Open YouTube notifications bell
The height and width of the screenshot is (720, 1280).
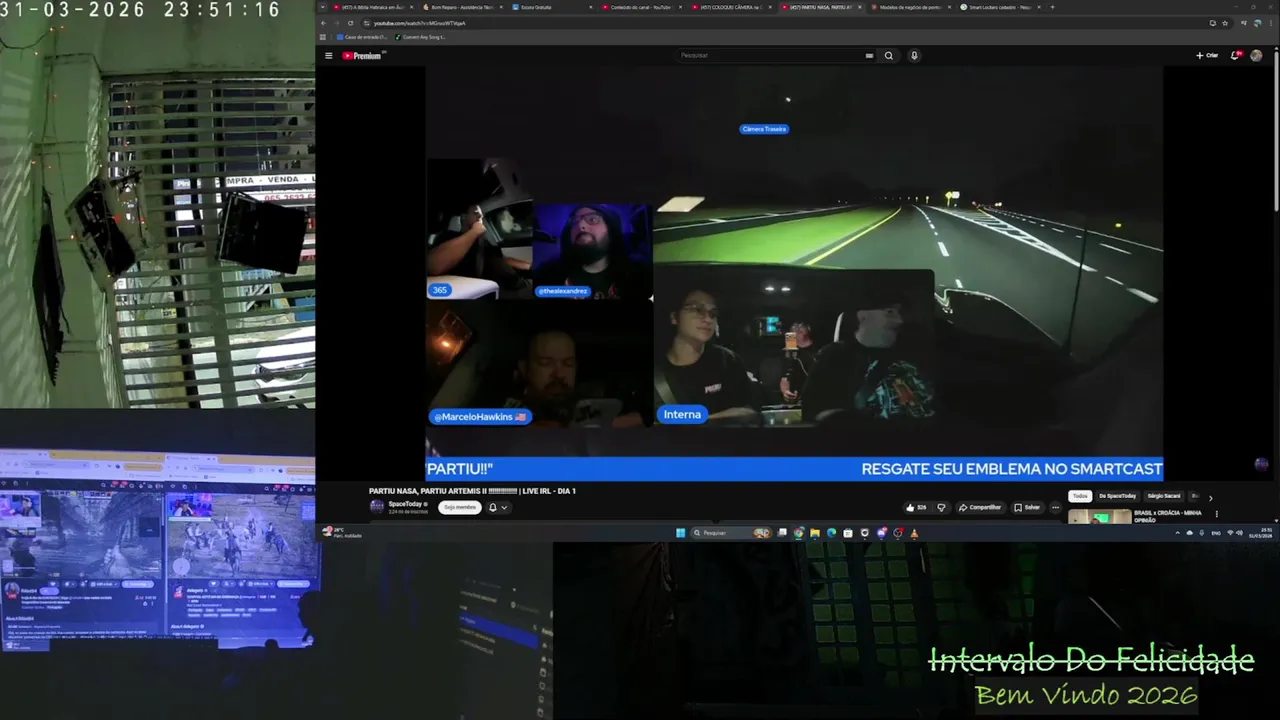1235,56
